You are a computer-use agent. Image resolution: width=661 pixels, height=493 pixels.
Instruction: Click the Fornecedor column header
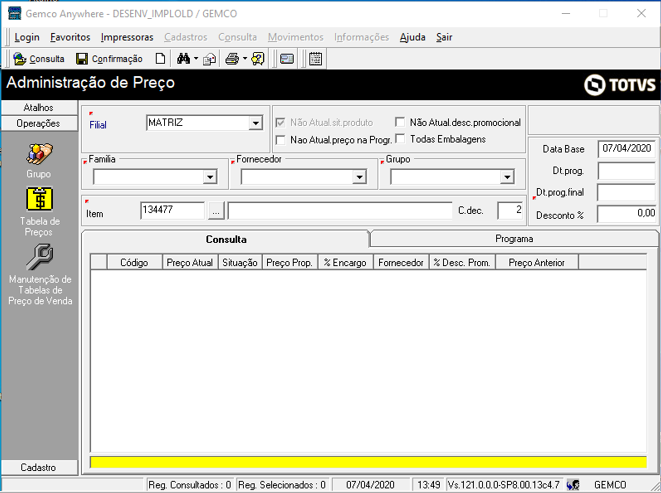401,262
